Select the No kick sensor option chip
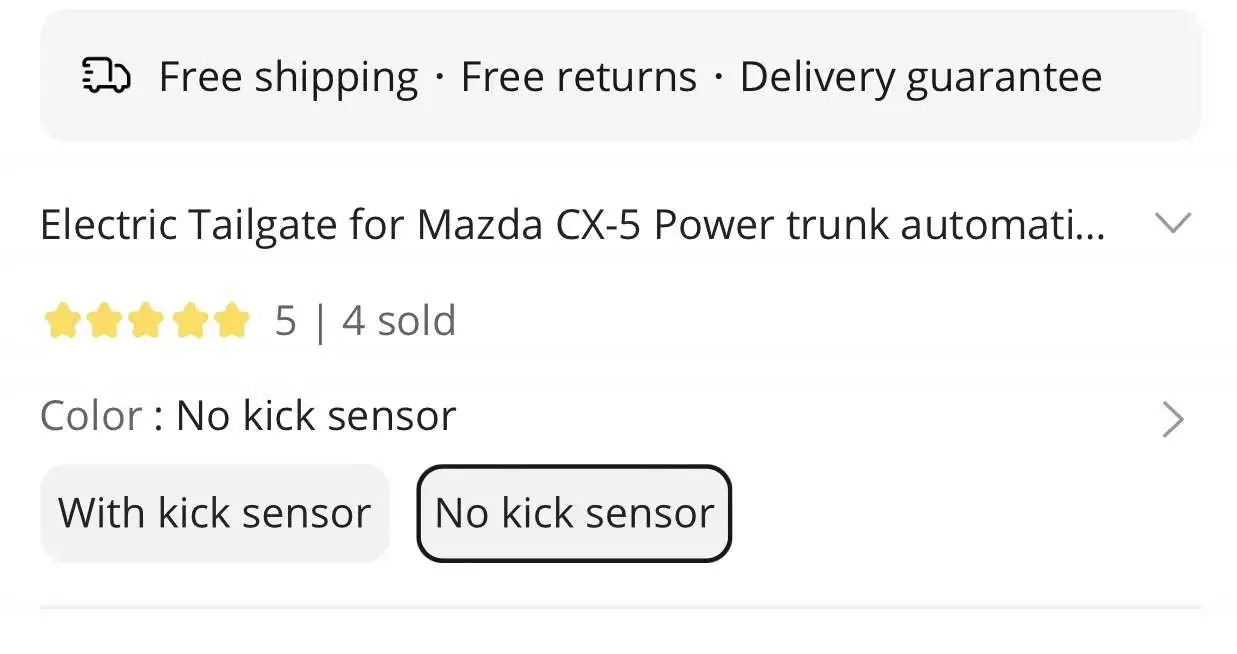This screenshot has width=1237, height=654. 574,513
